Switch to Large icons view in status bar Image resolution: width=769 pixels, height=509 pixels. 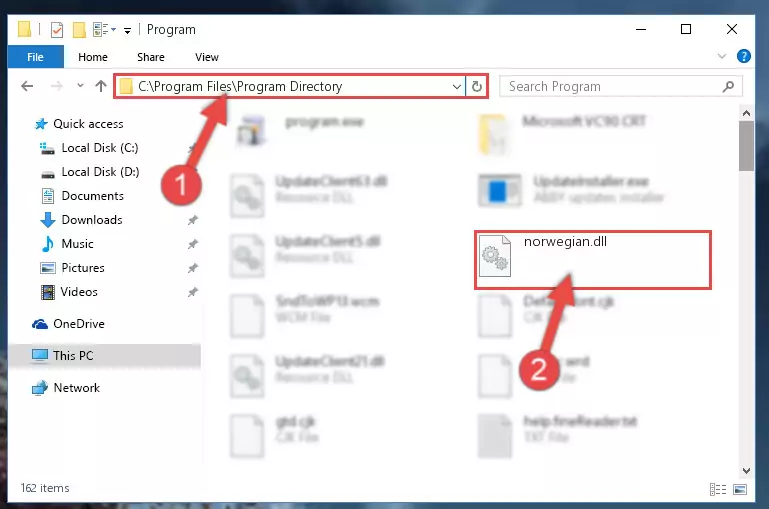click(740, 489)
